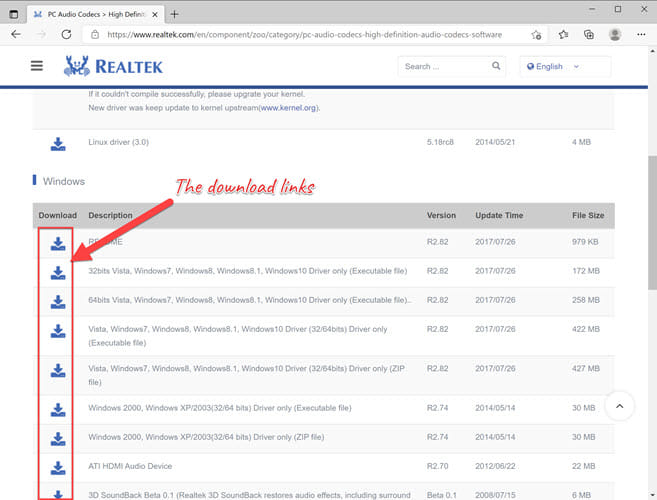
Task: Download the README file icon
Action: point(58,244)
